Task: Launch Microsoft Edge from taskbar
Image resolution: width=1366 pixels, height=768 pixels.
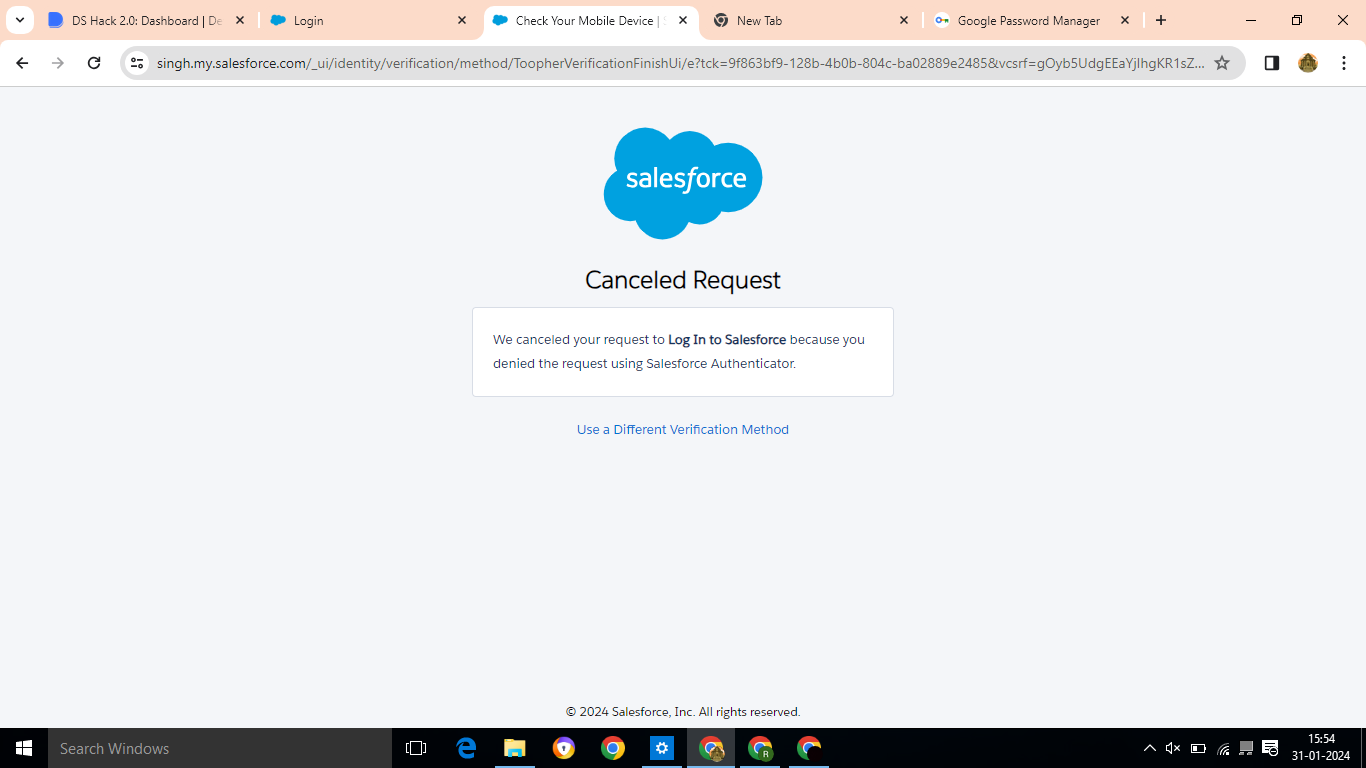Action: pos(466,748)
